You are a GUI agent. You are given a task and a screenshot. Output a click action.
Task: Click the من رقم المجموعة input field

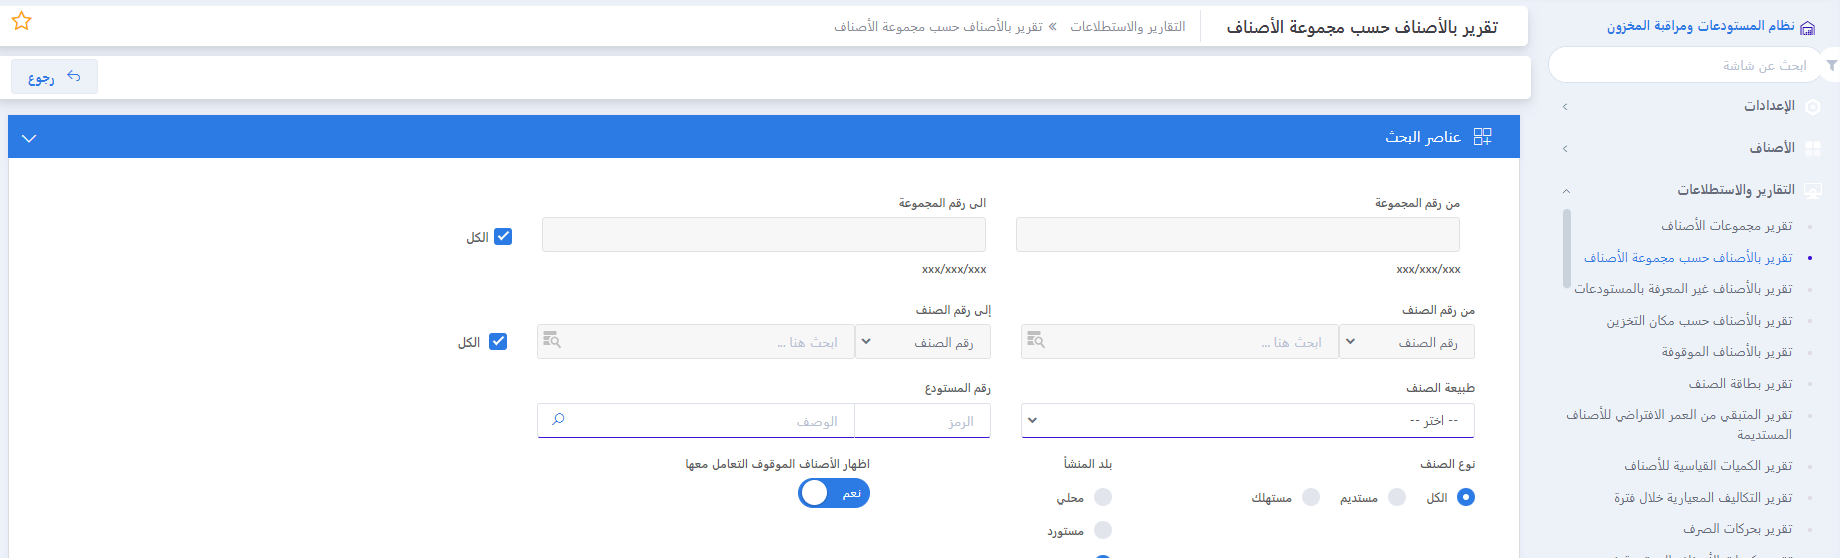(x=1238, y=235)
